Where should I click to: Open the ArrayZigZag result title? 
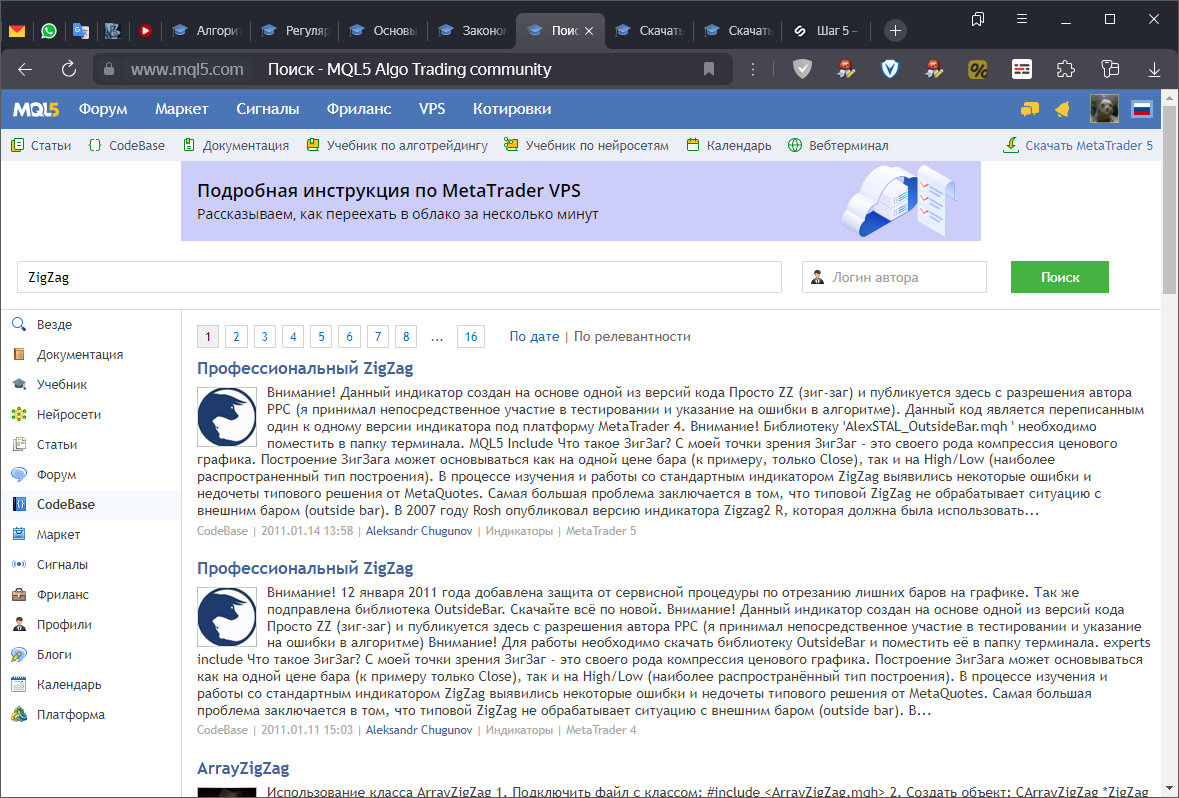[243, 768]
